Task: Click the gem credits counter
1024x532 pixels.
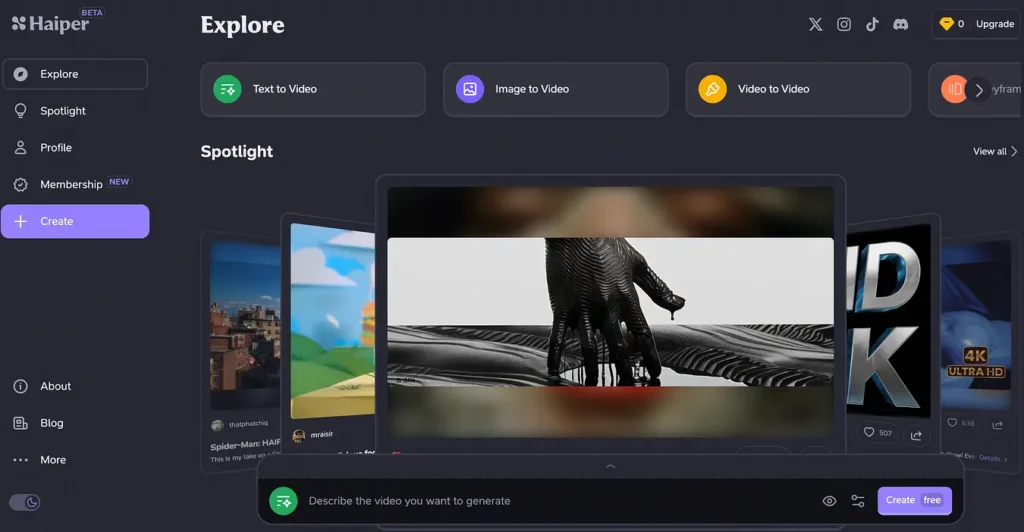Action: (952, 24)
